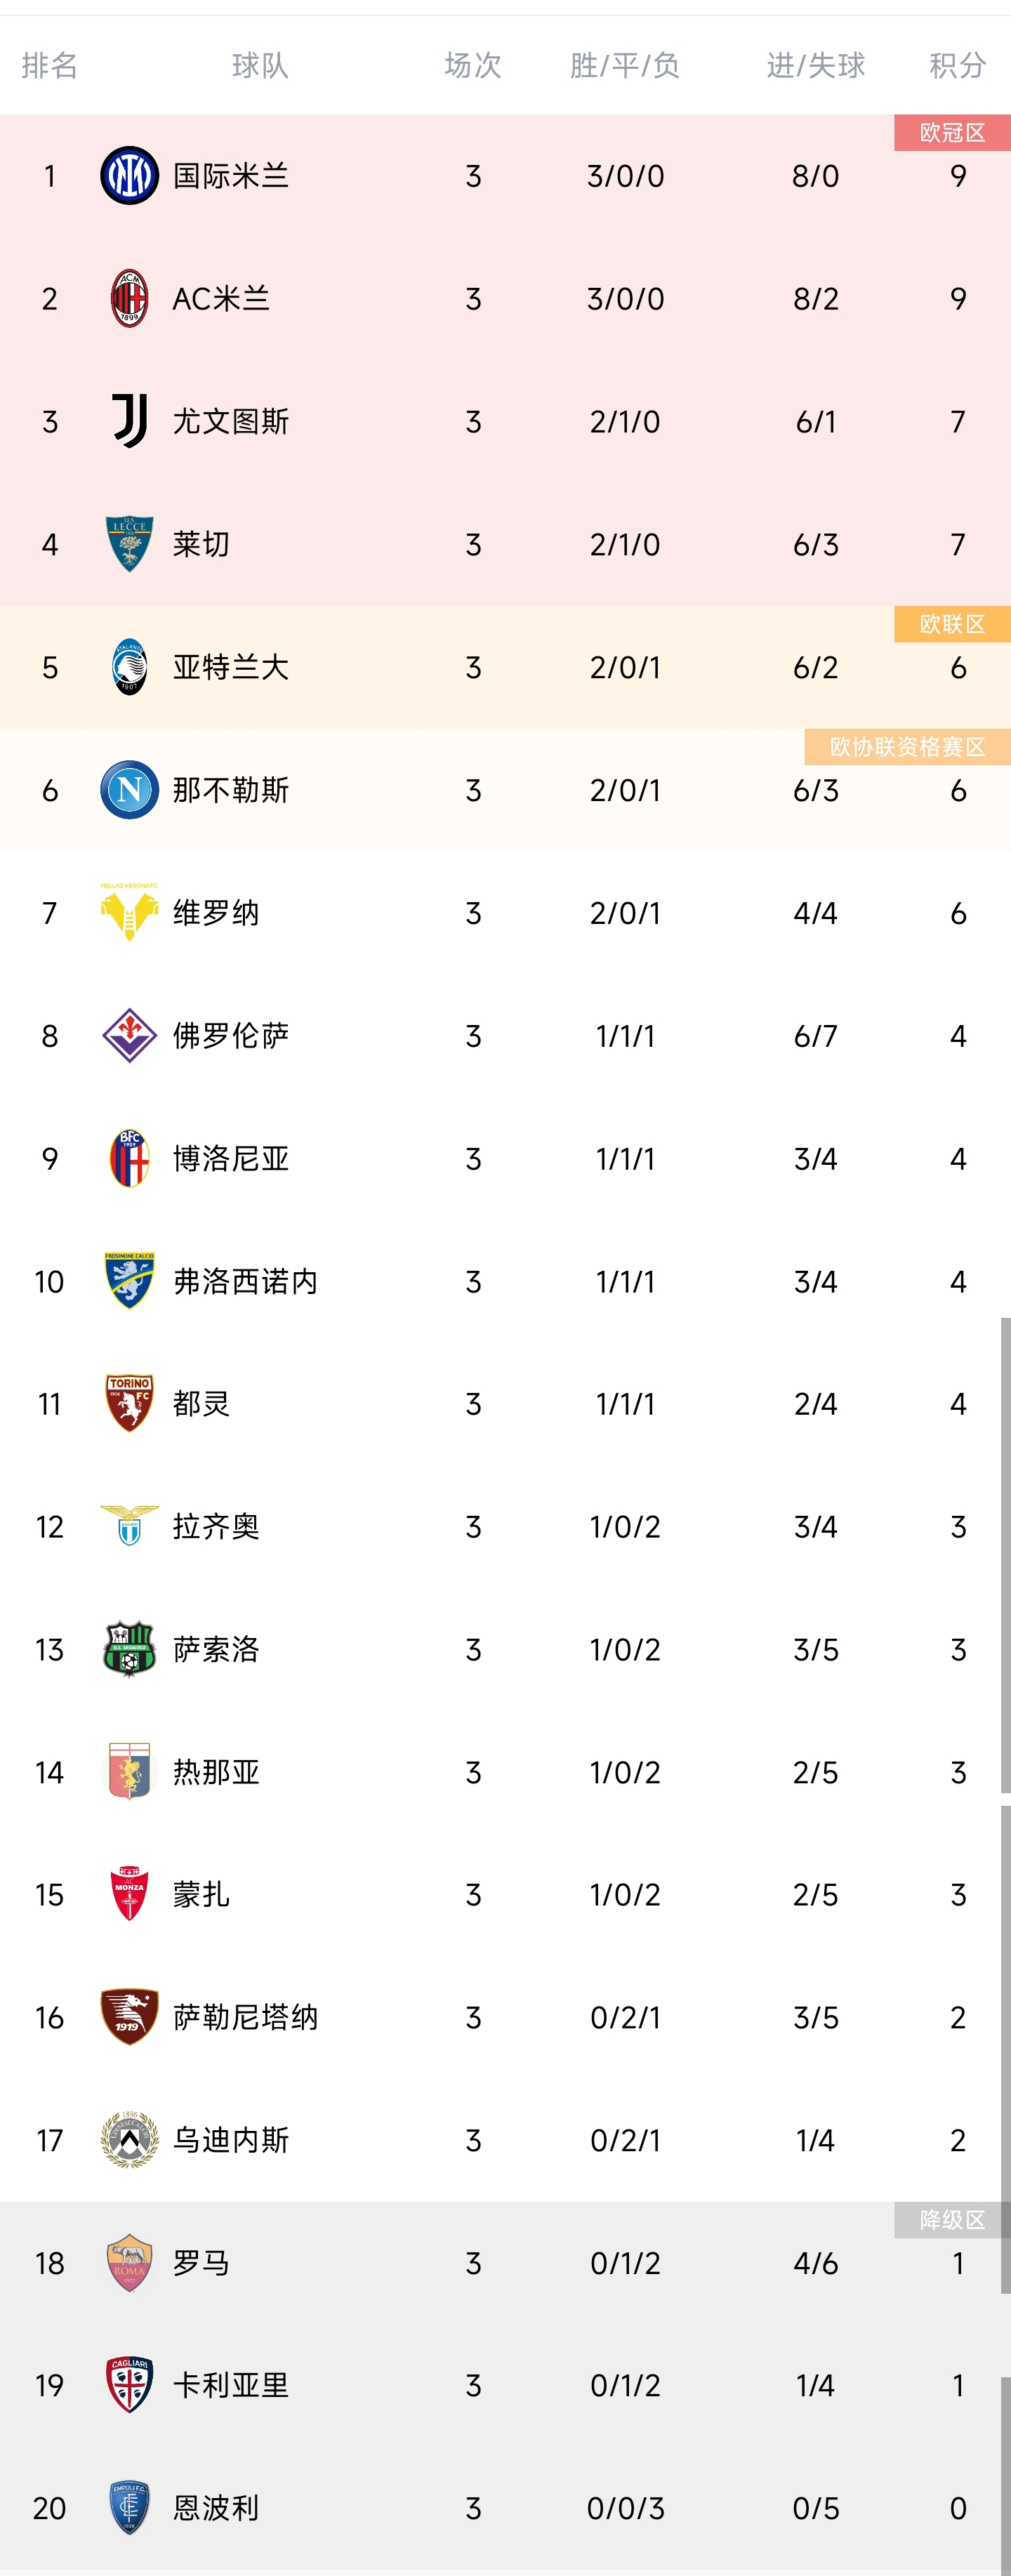The height and width of the screenshot is (2576, 1011).
Task: Open the Lazio eagle badge
Action: (130, 1526)
